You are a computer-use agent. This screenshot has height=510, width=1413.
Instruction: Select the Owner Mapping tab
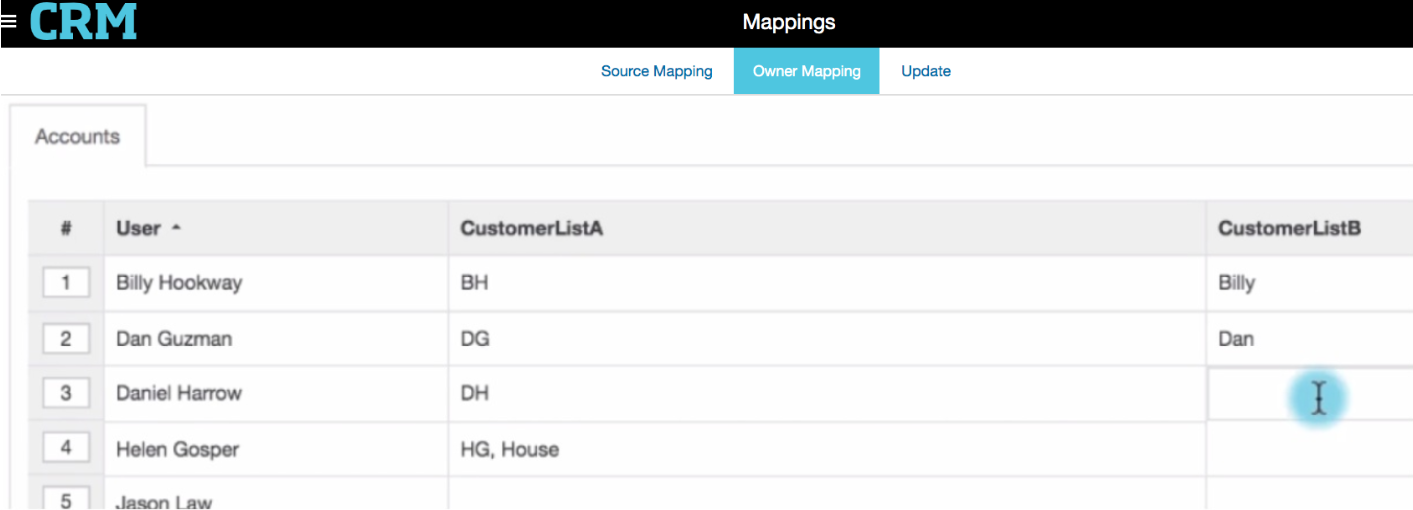coord(806,71)
